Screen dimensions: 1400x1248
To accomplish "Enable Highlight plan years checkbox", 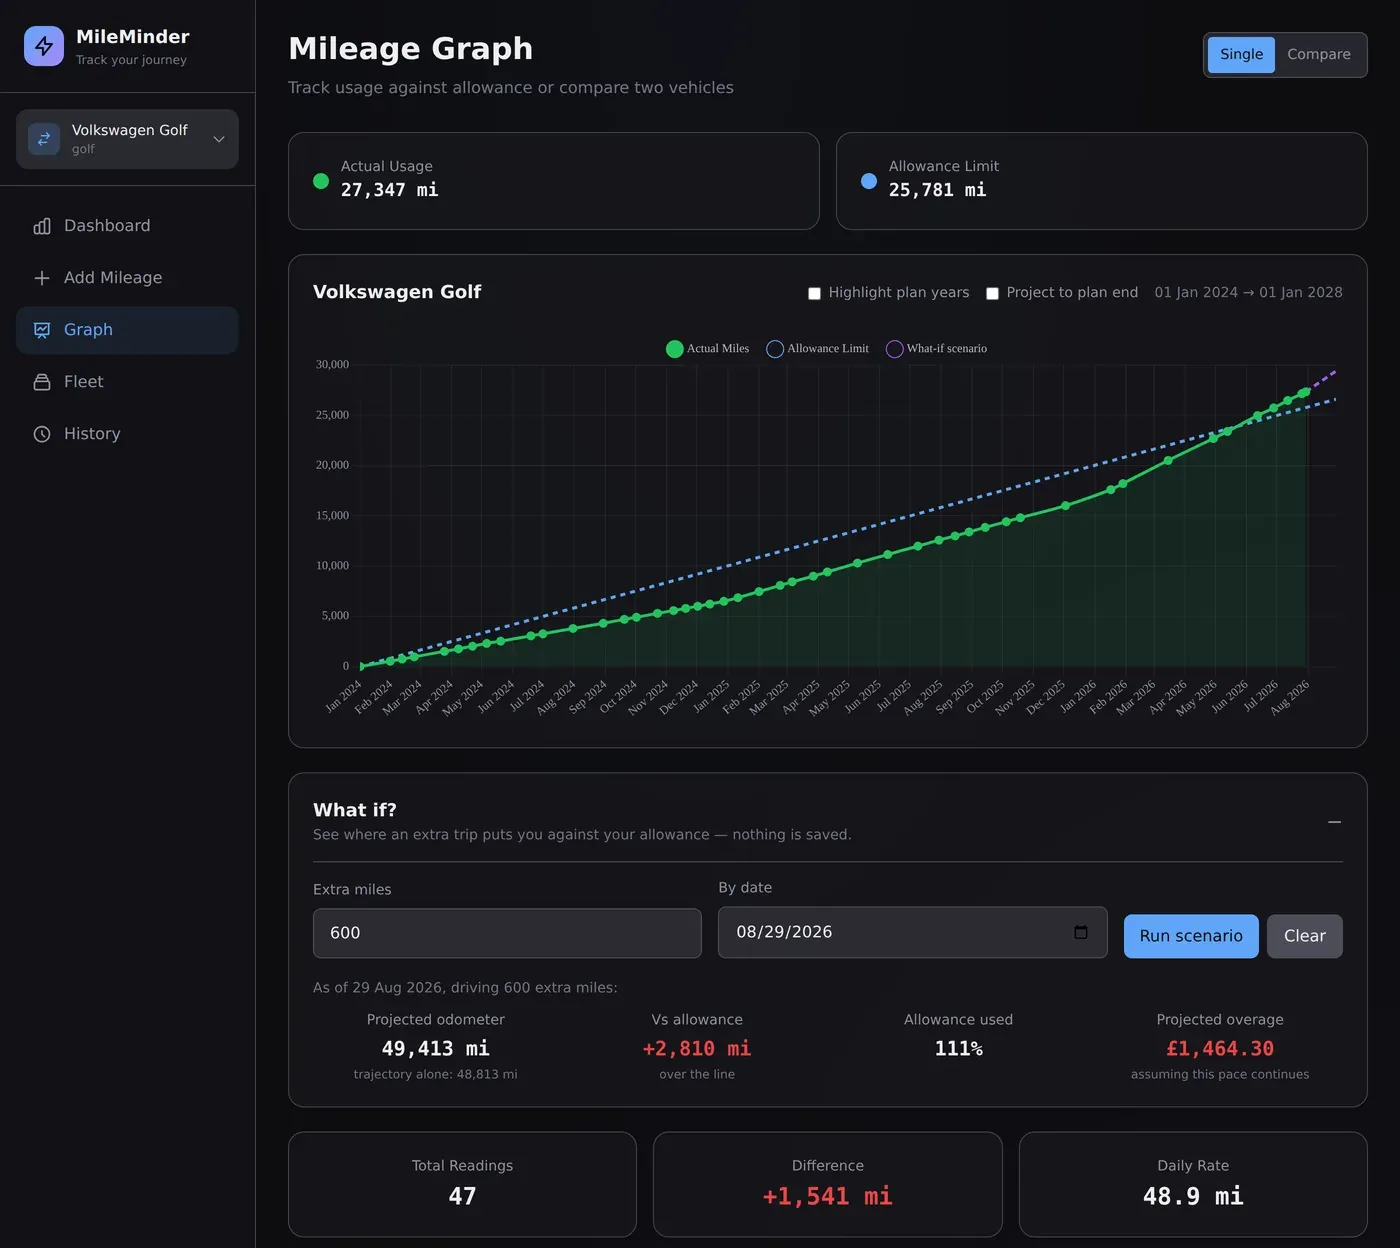I will click(x=814, y=293).
